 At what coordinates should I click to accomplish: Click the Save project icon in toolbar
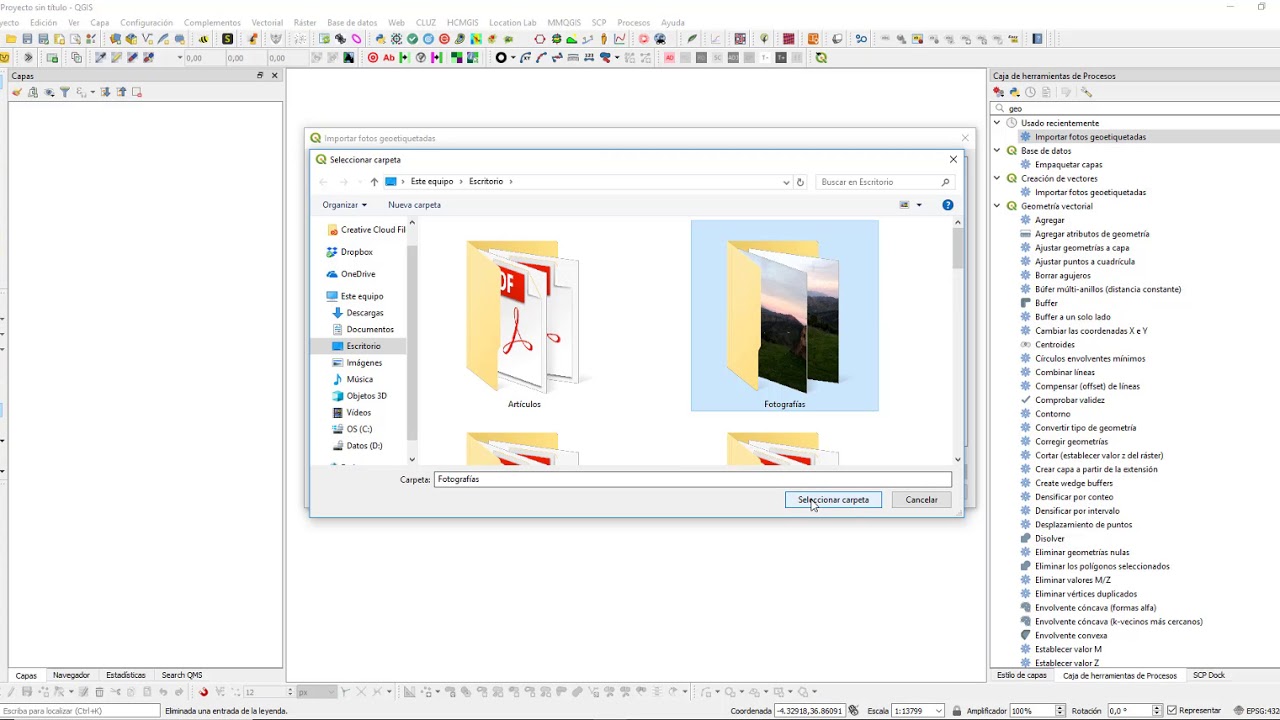pos(27,39)
